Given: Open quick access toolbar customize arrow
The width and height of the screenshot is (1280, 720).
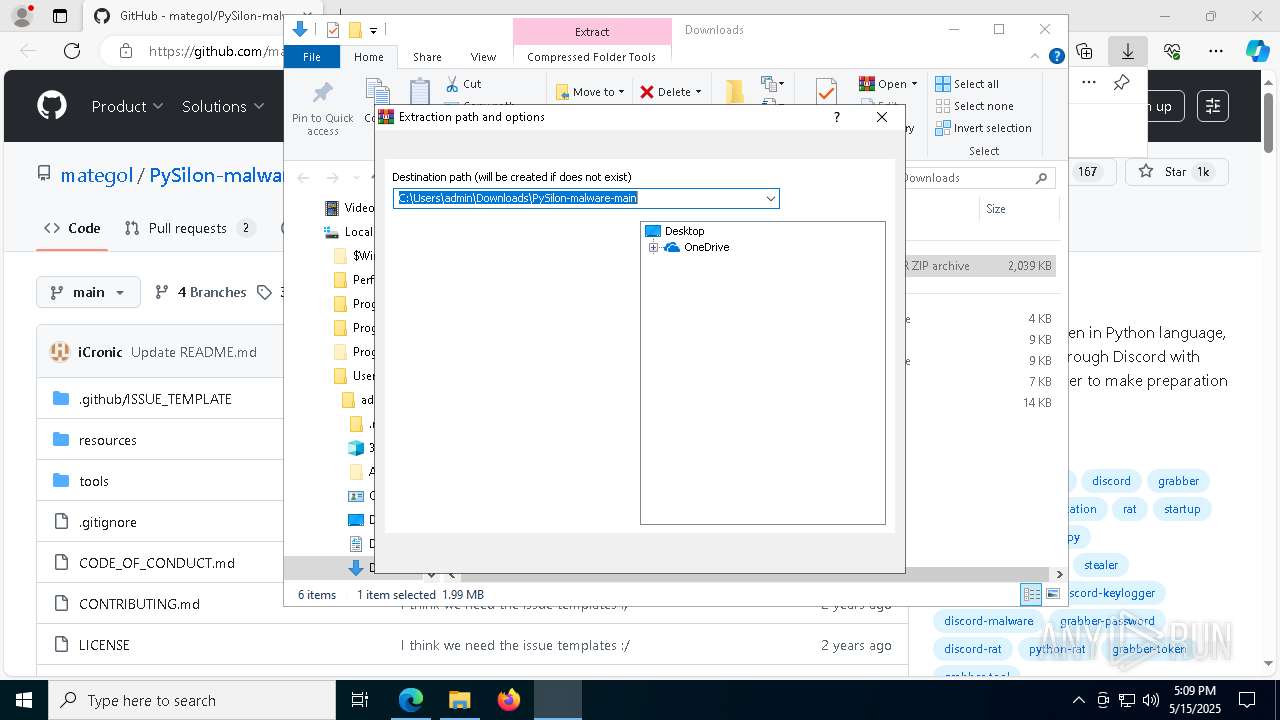Looking at the screenshot, I should click(374, 30).
